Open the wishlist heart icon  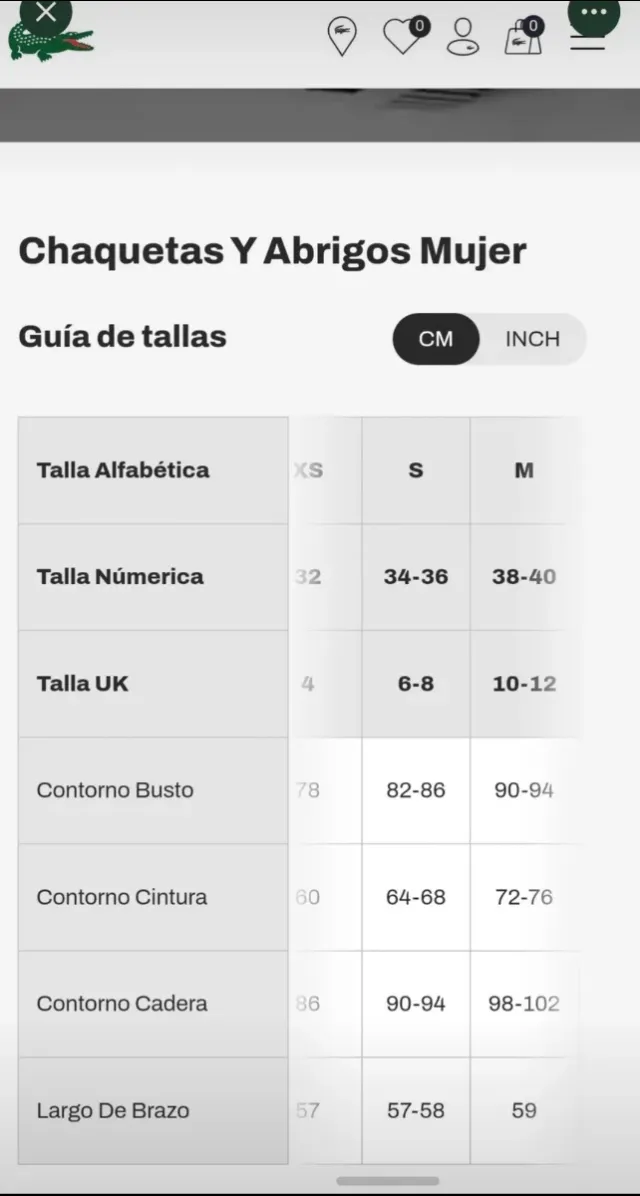point(403,36)
